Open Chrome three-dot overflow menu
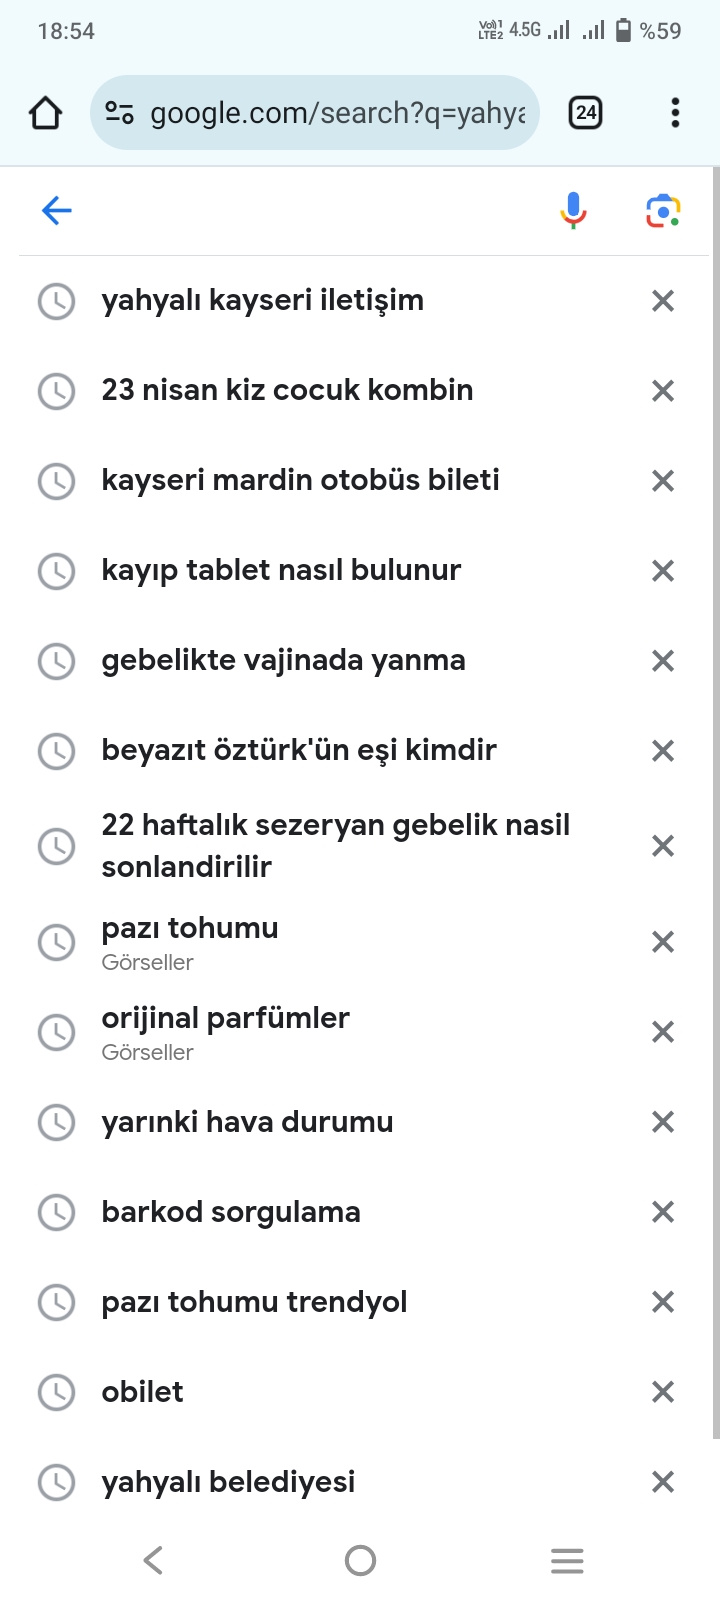Screen dimensions: 720x1600 coord(675,113)
